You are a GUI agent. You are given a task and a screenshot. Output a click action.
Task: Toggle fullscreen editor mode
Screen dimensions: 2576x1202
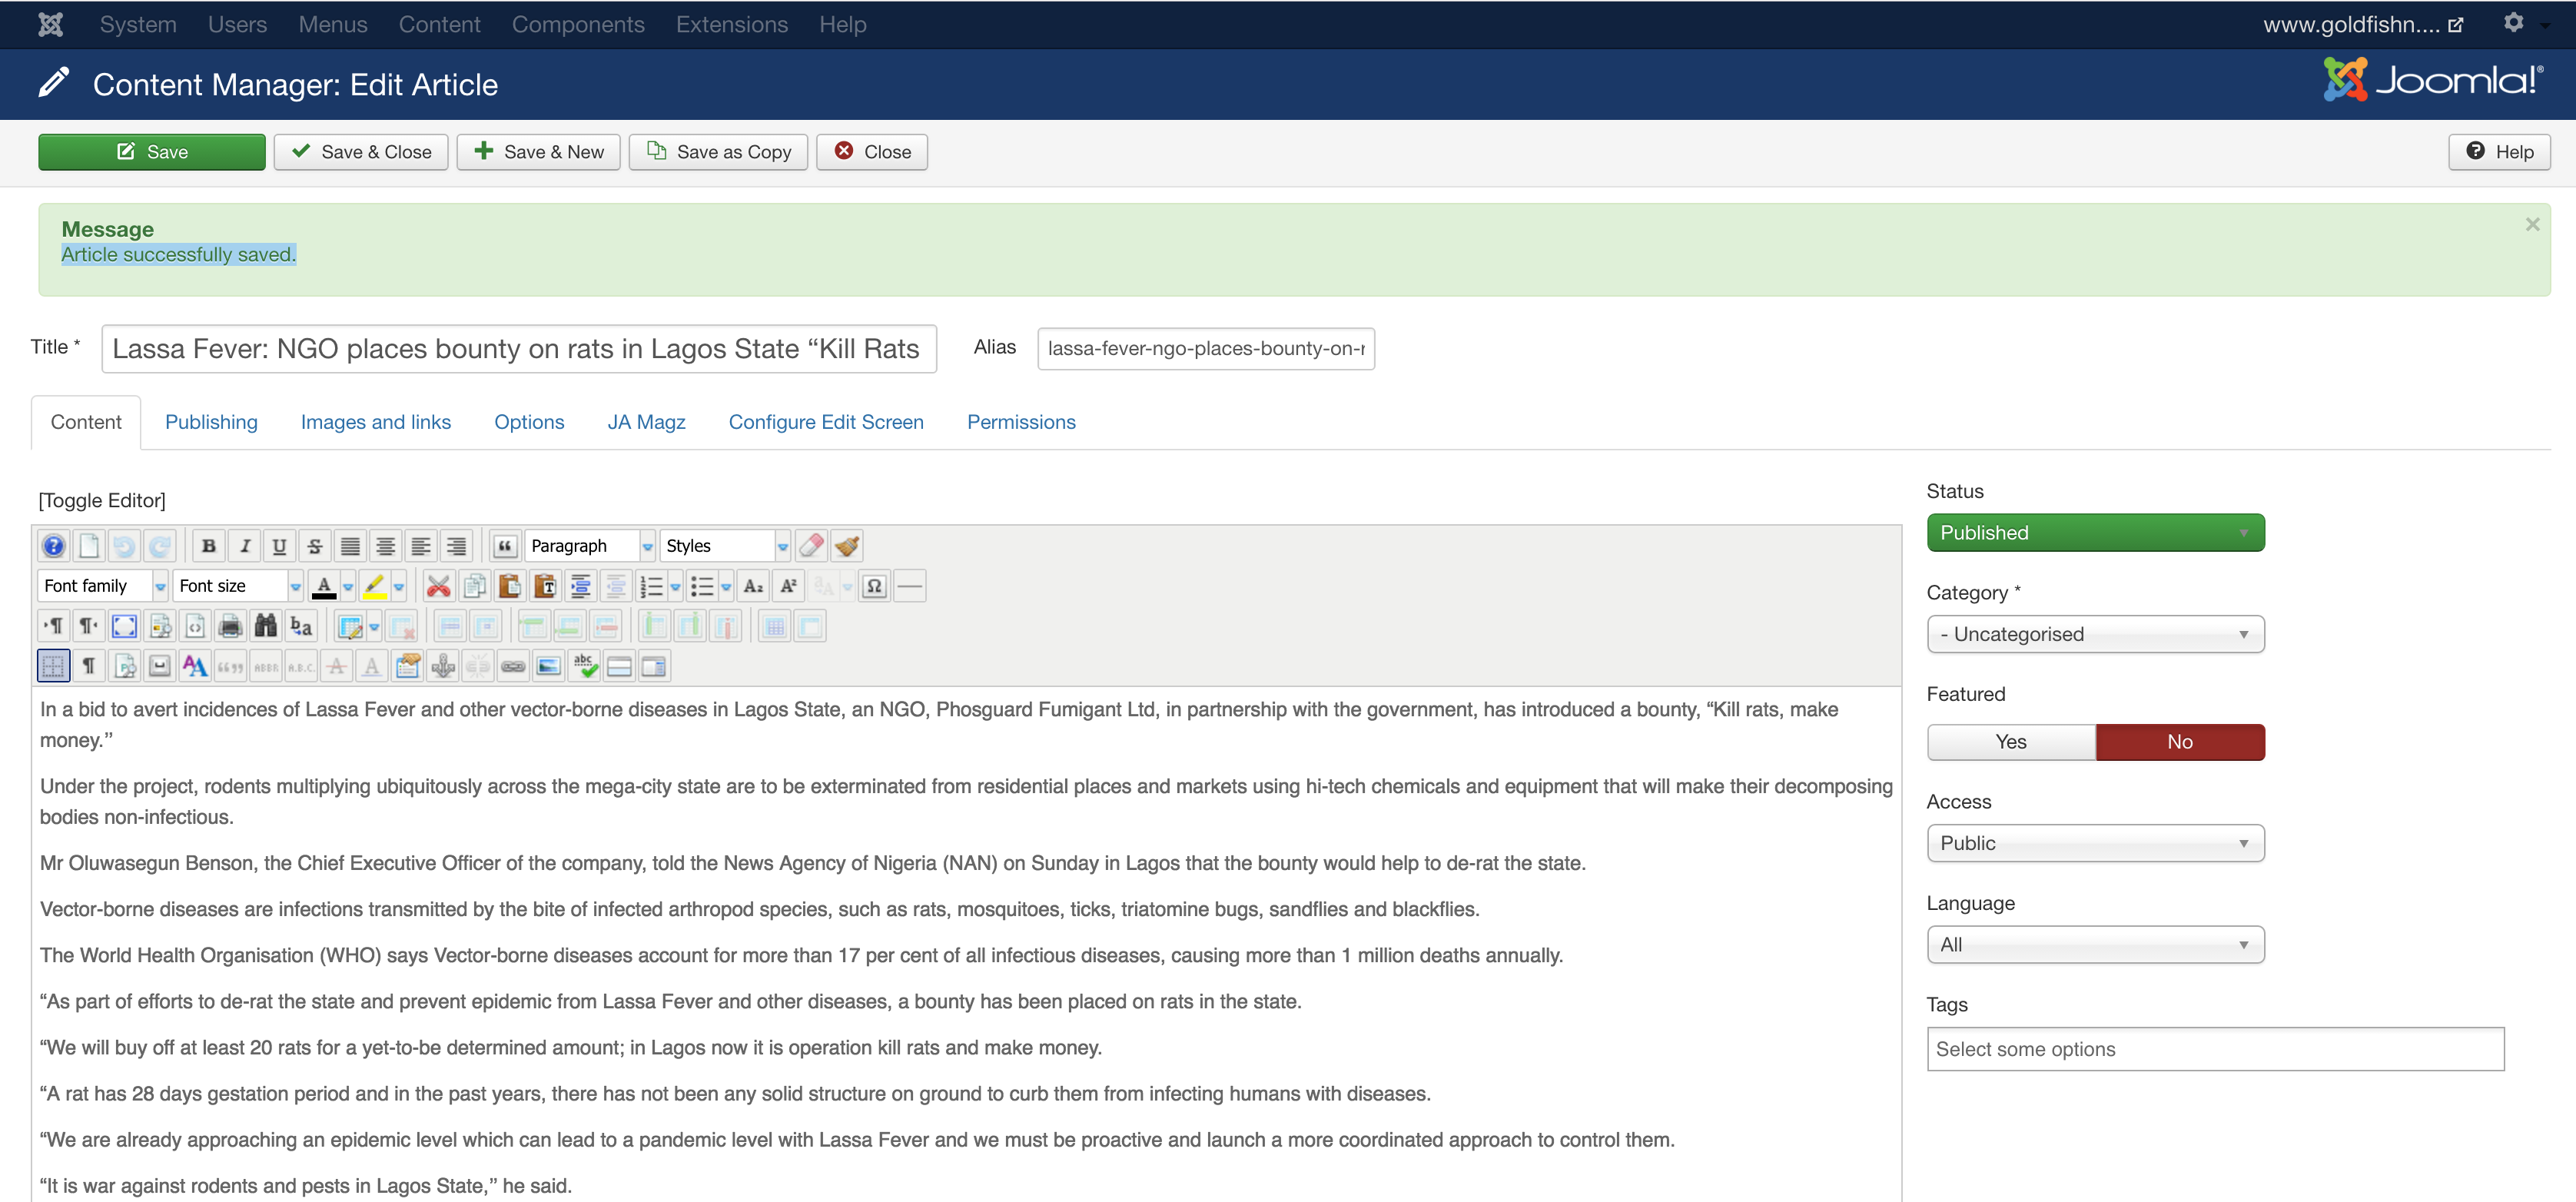124,626
